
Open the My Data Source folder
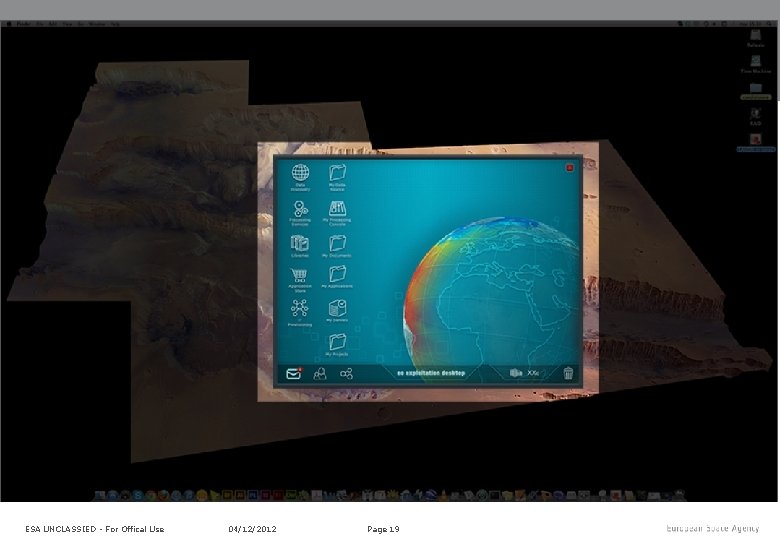pos(337,173)
